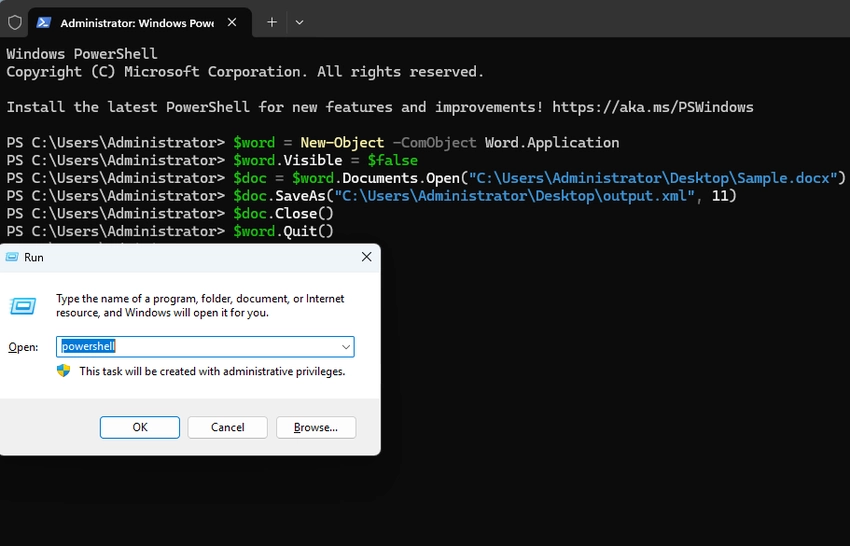Click OK in the Run dialog
Screen dimensions: 850x546
(140, 427)
